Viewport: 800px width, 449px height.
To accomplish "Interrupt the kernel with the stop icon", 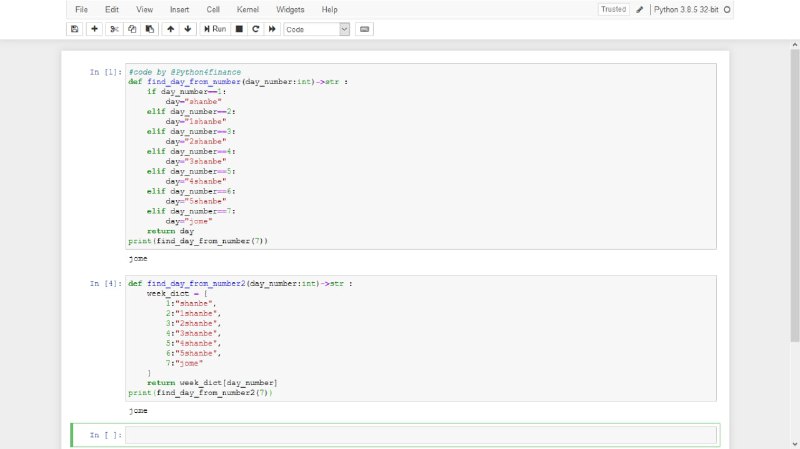I will [239, 29].
